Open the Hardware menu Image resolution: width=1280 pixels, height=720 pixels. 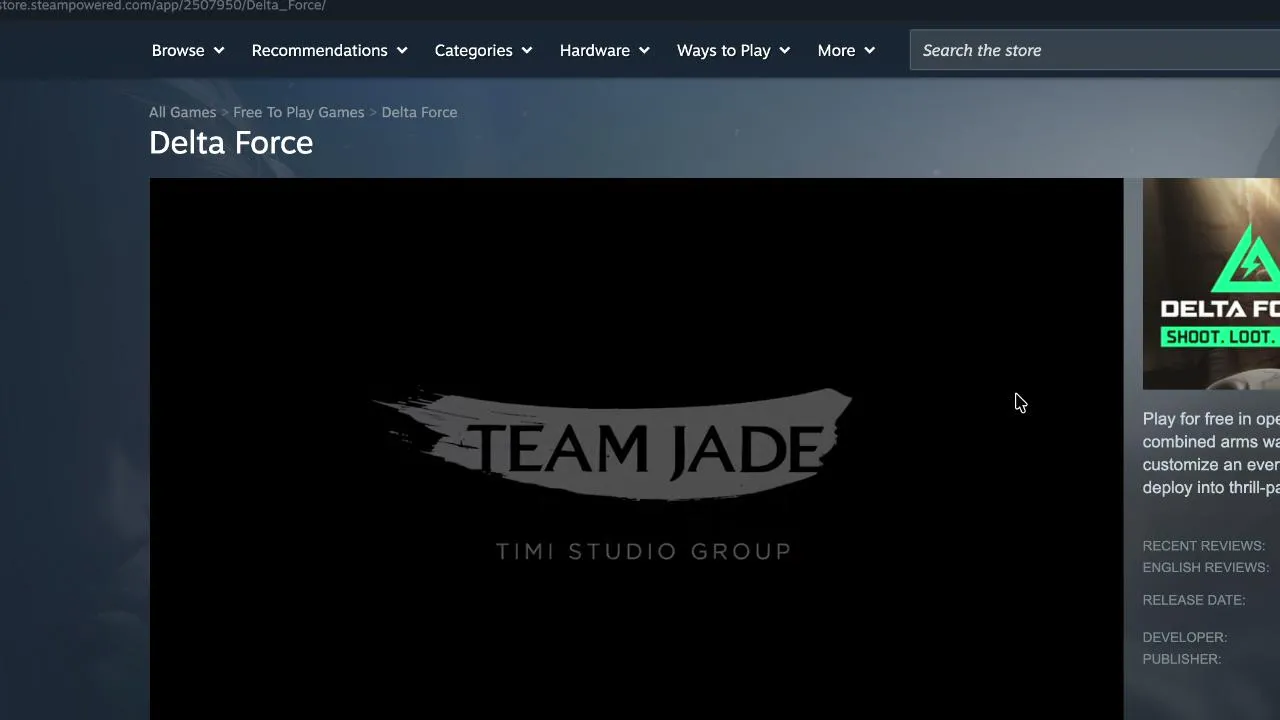pos(605,50)
